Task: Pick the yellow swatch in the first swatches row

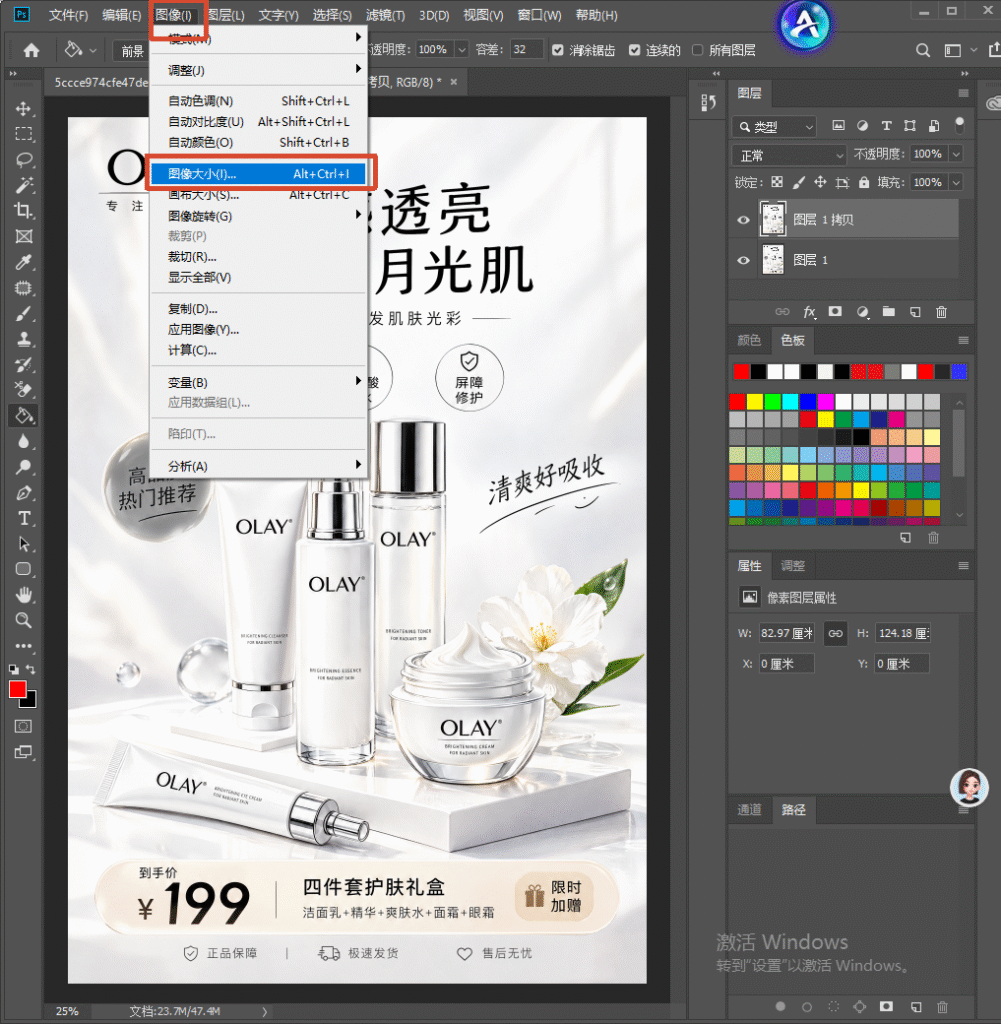Action: (755, 401)
